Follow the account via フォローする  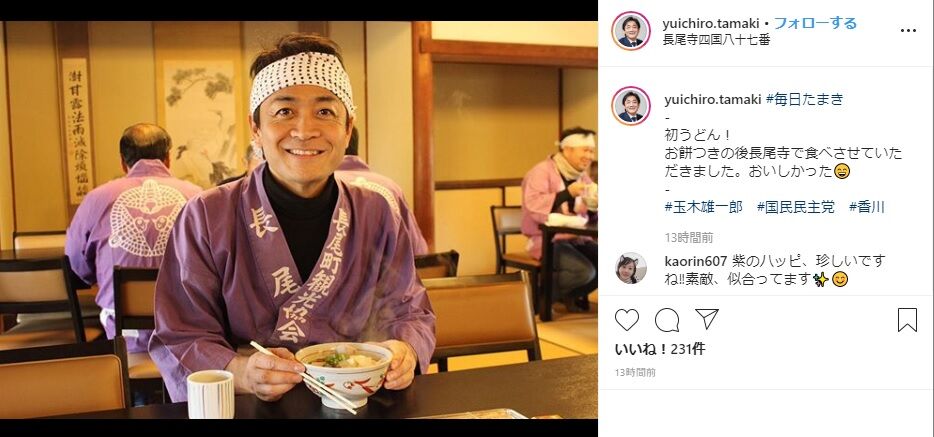[815, 23]
